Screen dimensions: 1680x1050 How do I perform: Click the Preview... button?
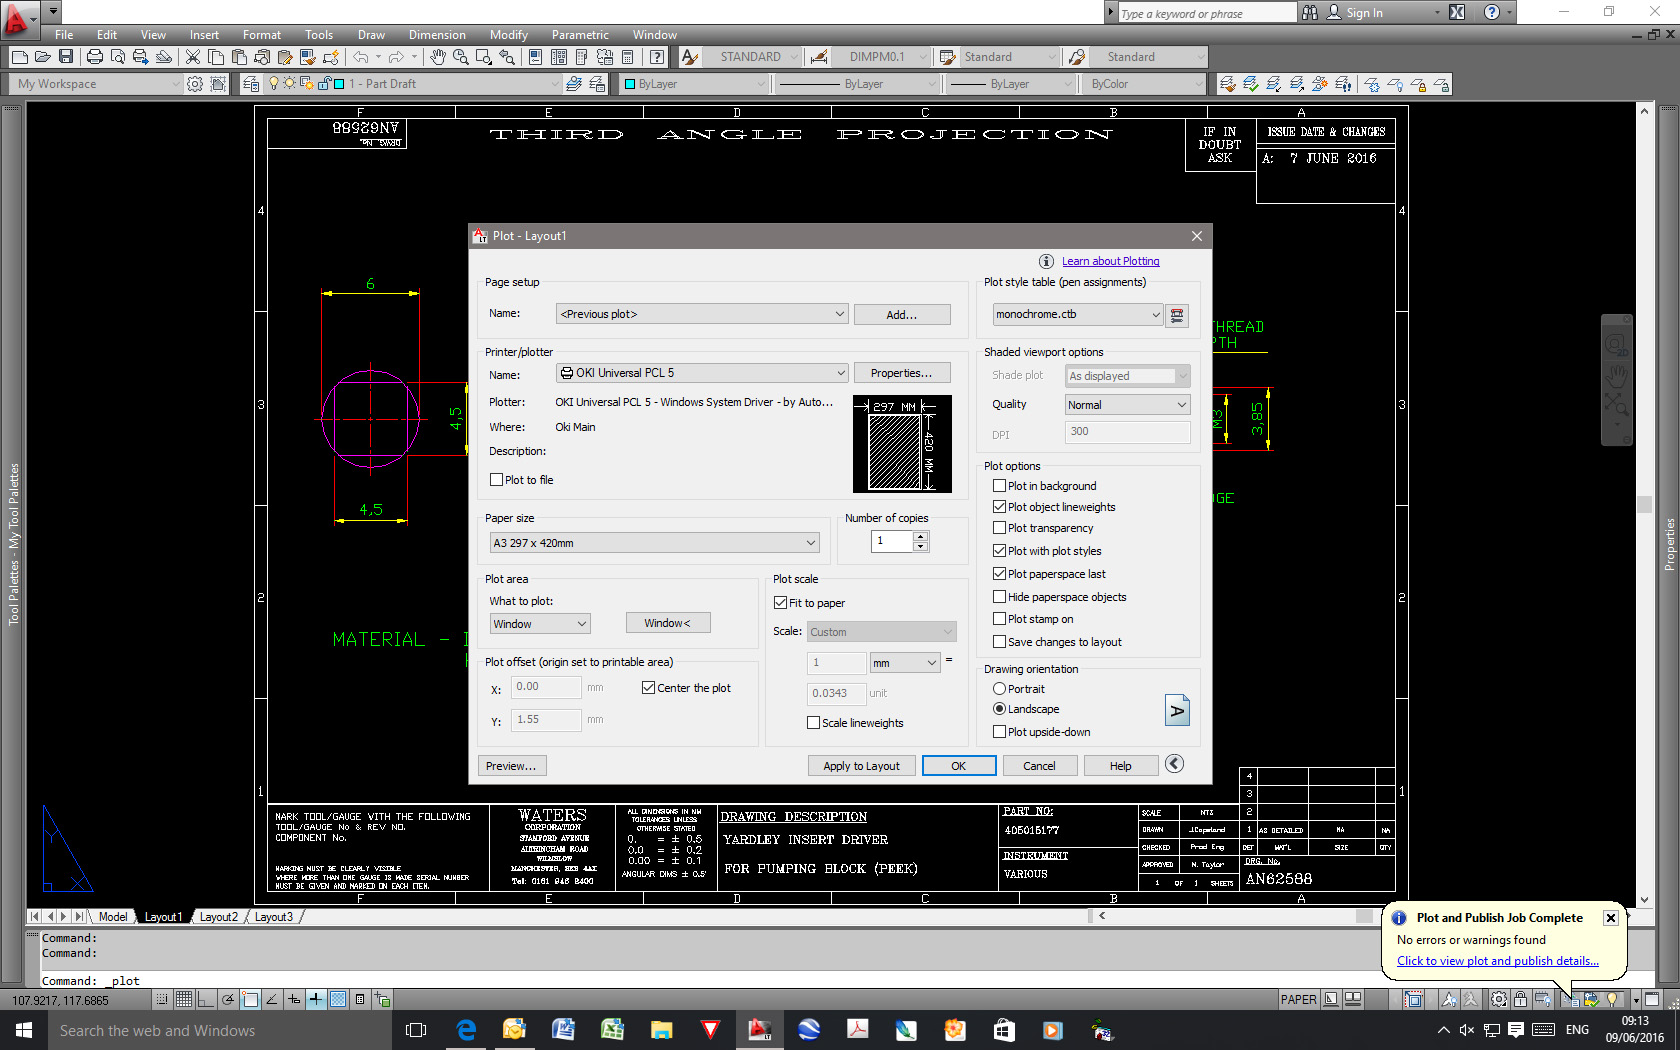[511, 765]
